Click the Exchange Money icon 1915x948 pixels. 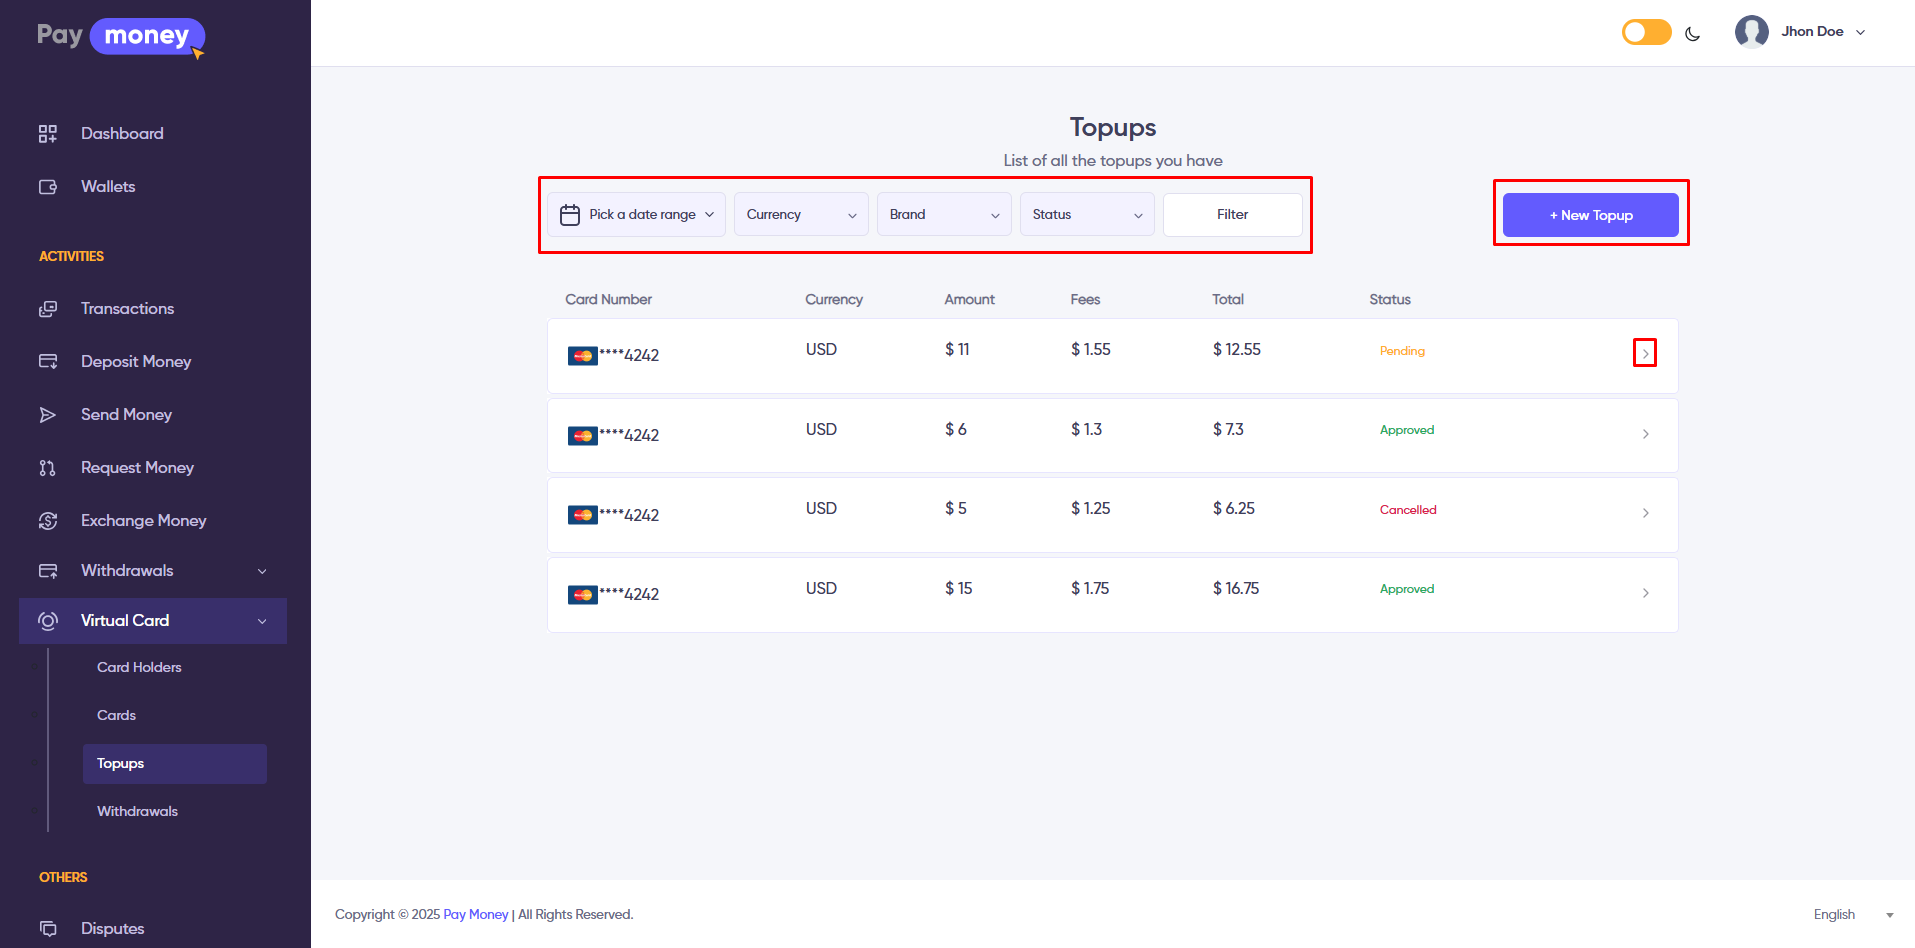pyautogui.click(x=47, y=521)
